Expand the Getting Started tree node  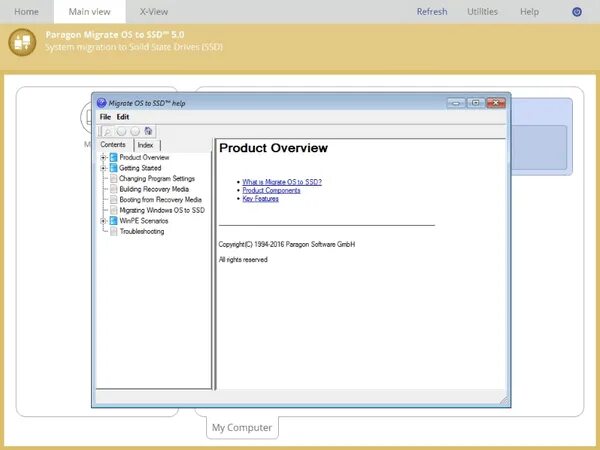[103, 168]
